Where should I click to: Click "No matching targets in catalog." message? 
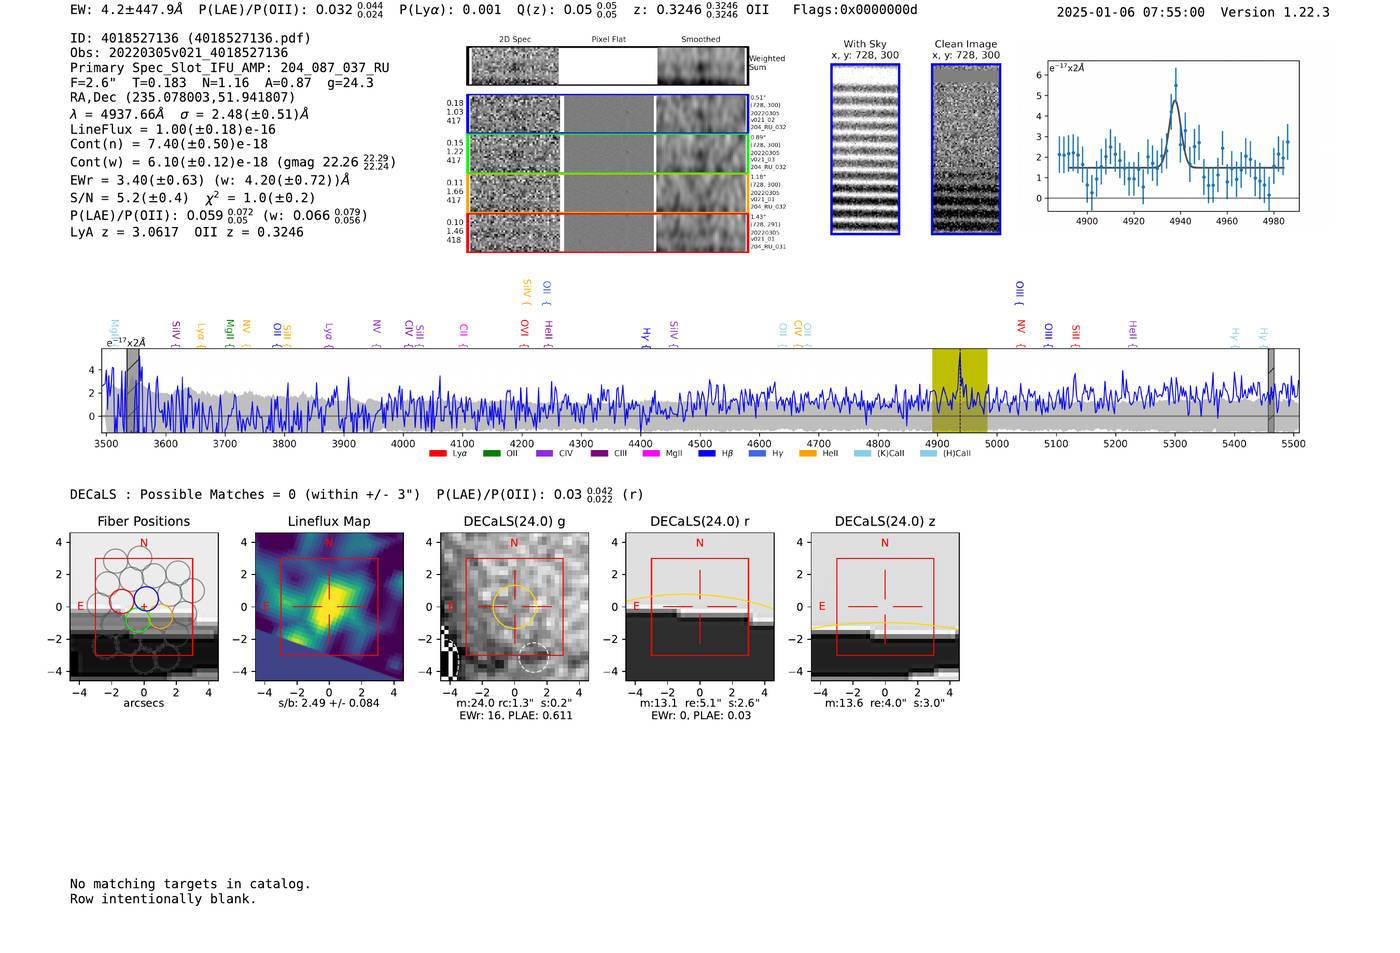pyautogui.click(x=190, y=884)
